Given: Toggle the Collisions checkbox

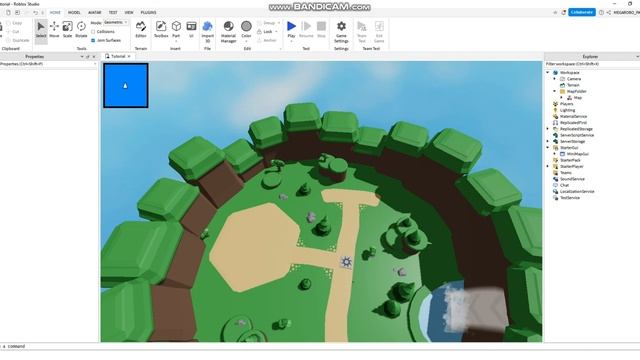Looking at the screenshot, I should pyautogui.click(x=93, y=31).
